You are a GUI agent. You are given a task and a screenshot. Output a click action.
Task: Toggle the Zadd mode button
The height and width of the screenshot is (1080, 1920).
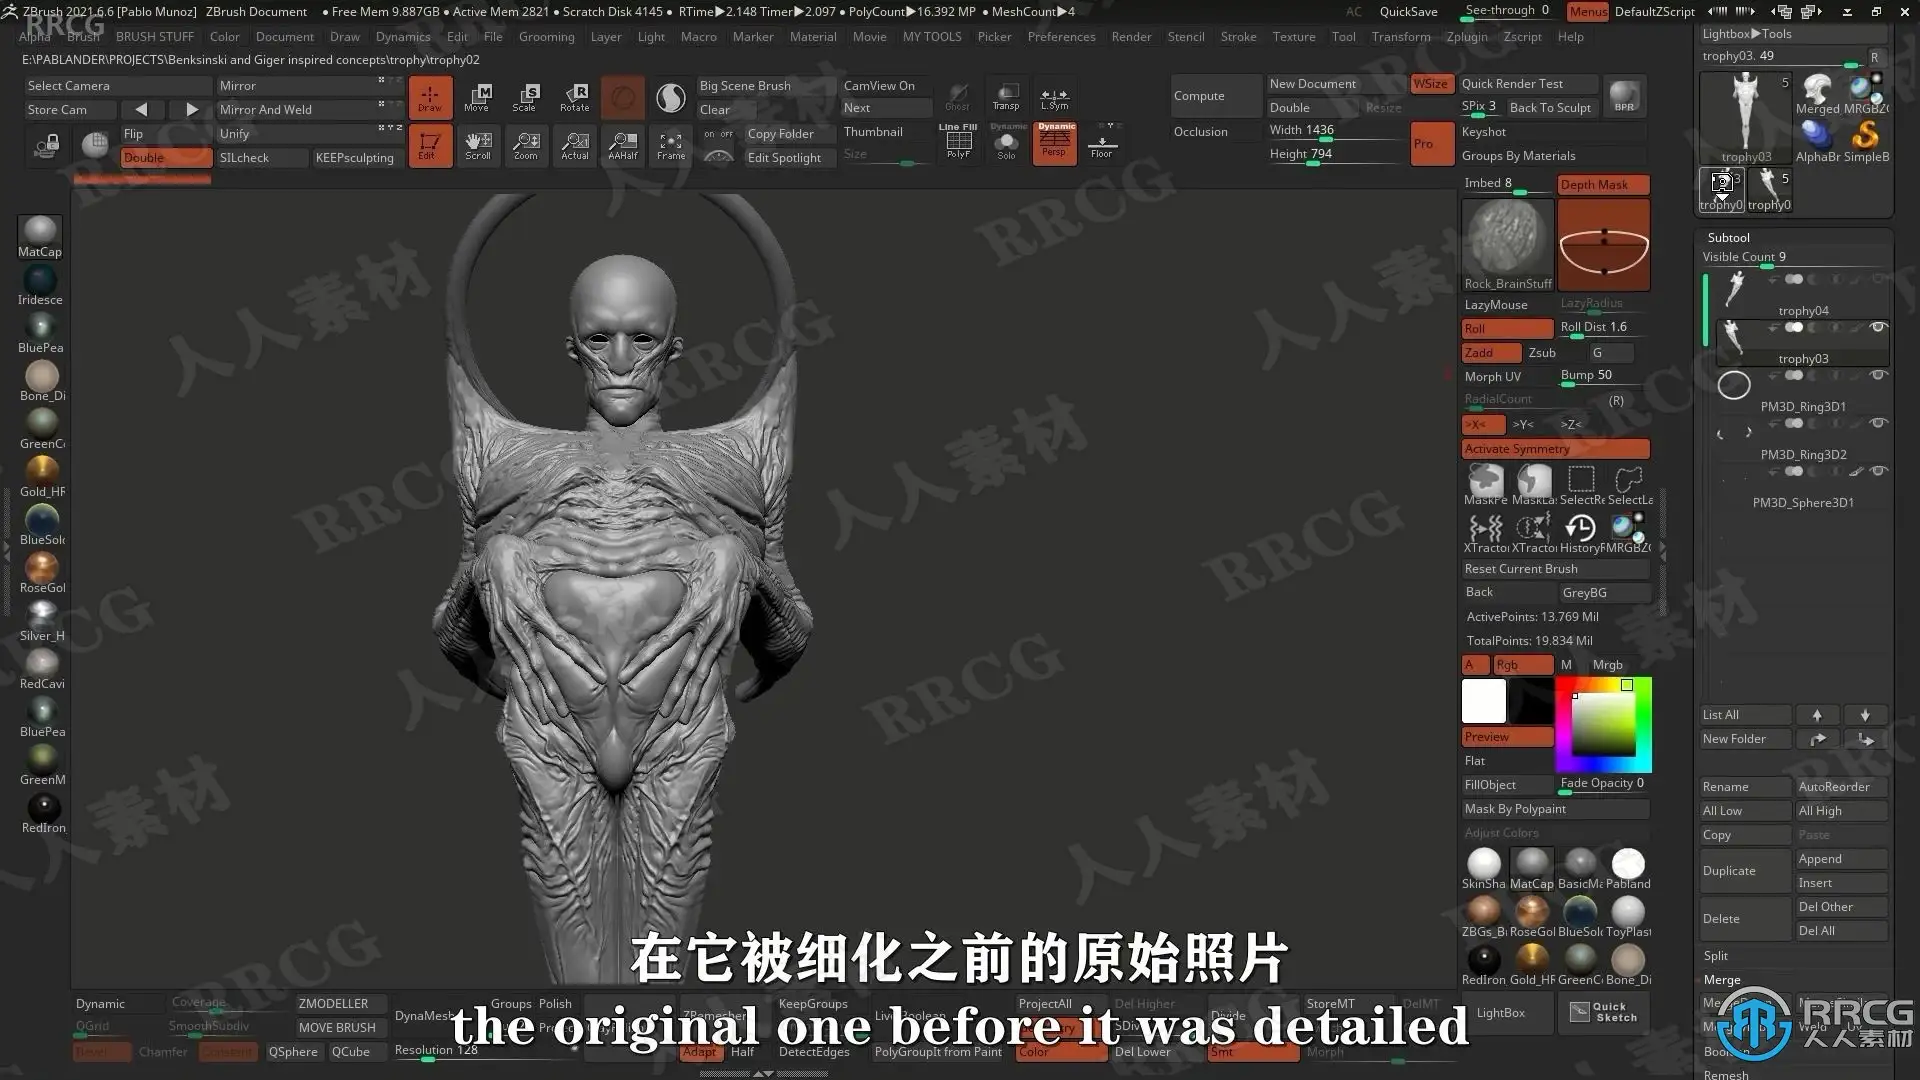(x=1491, y=353)
